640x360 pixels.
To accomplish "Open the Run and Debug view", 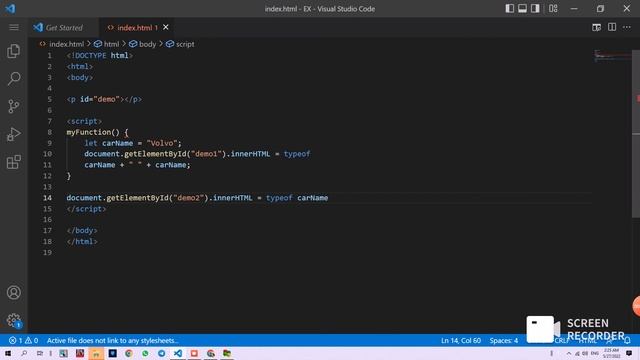I will [13, 134].
